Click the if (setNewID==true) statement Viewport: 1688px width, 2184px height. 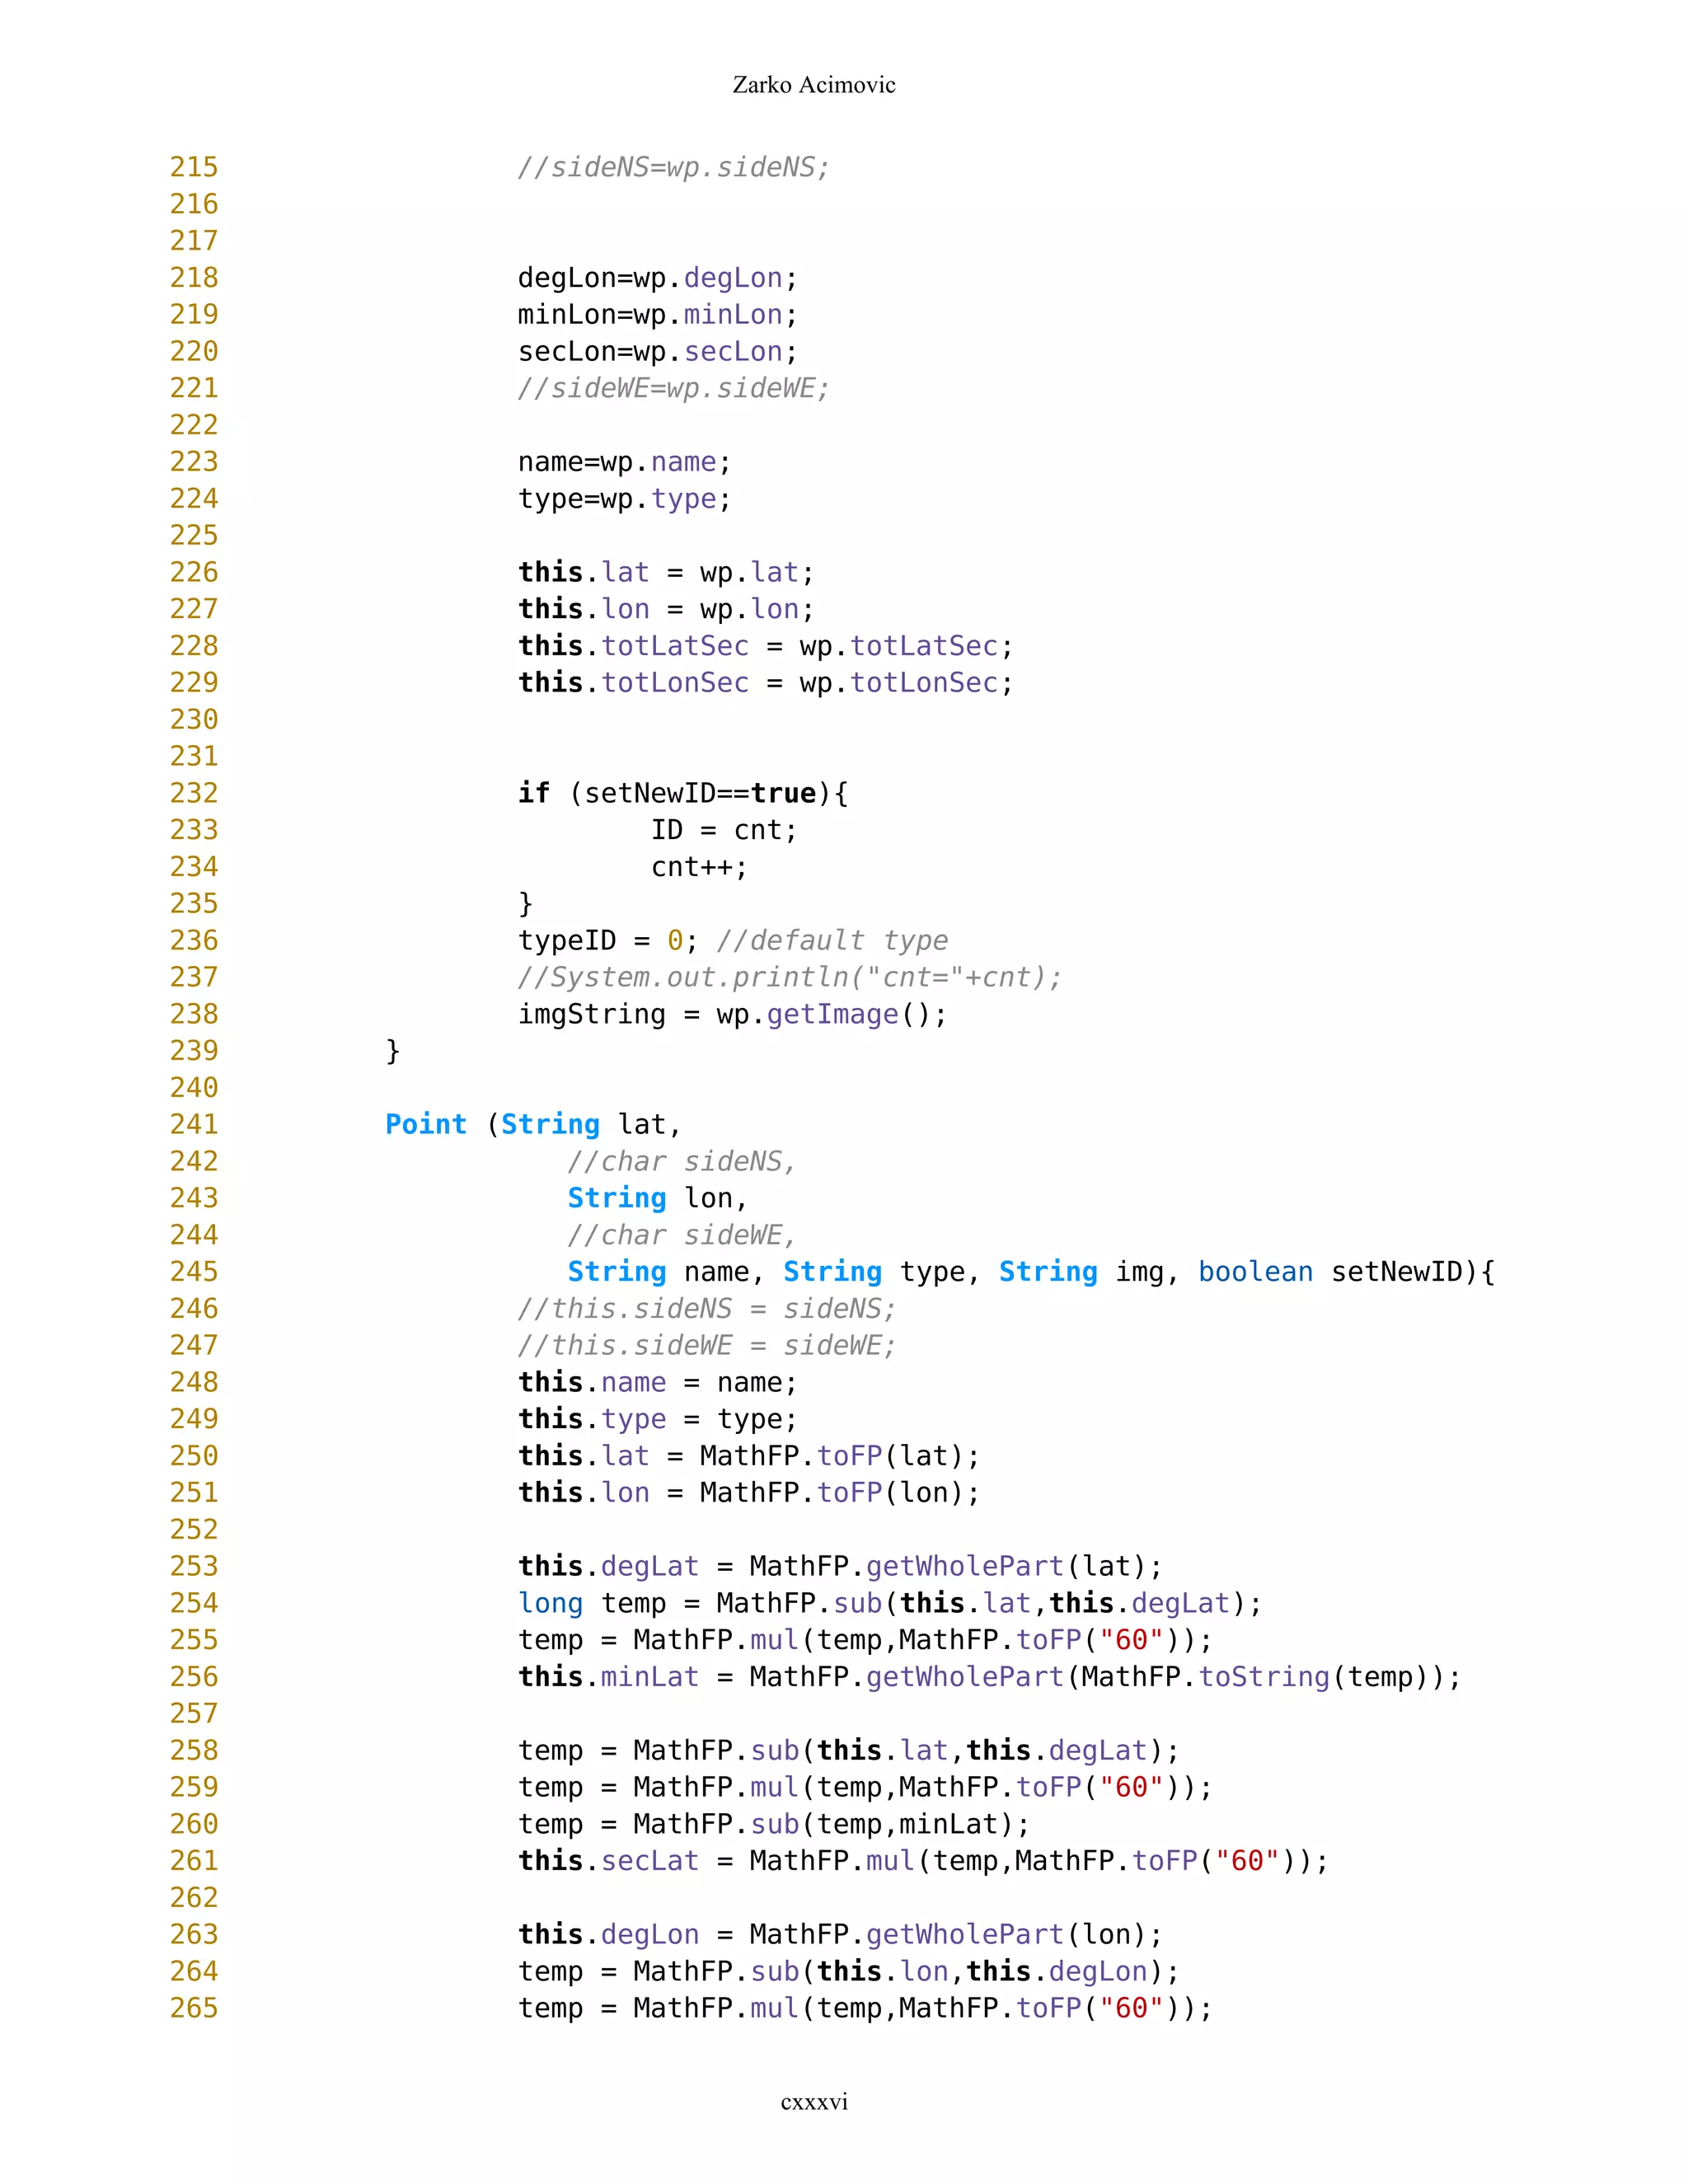click(682, 793)
